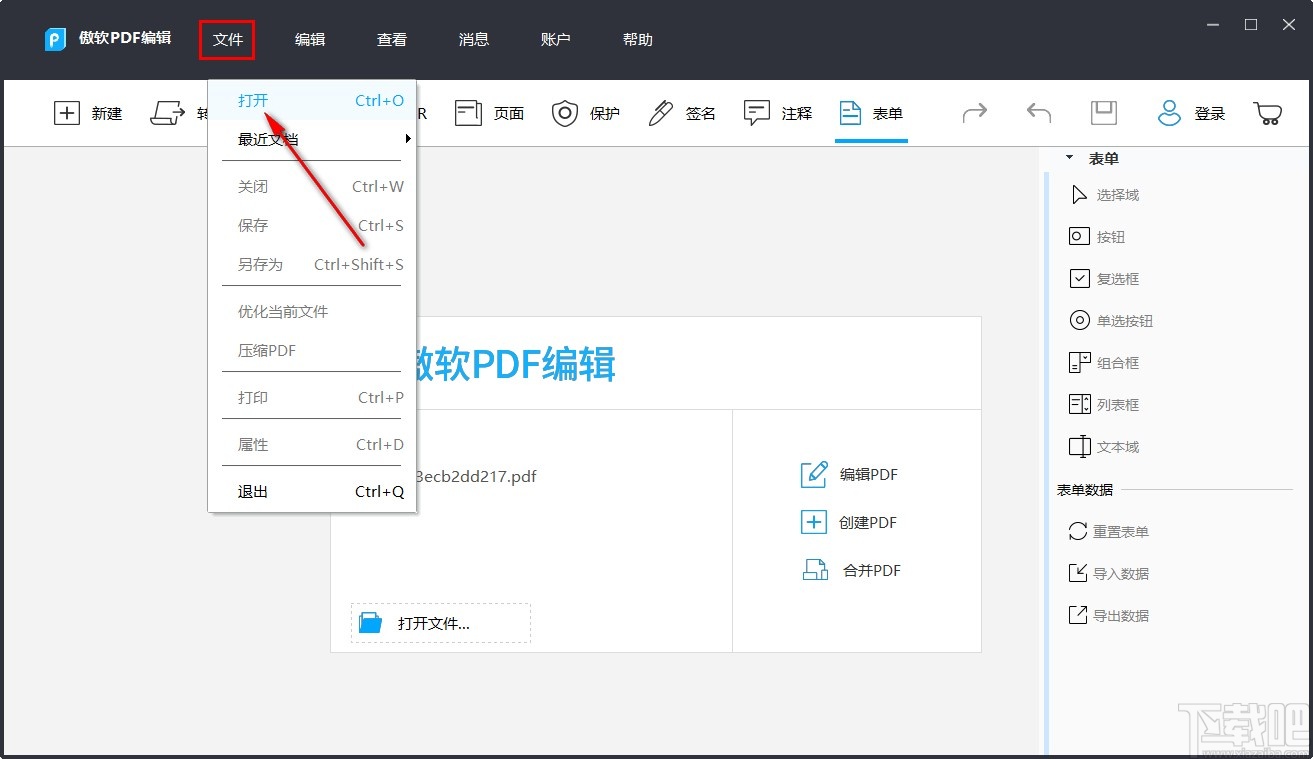Click the Import Data icon

[1077, 574]
